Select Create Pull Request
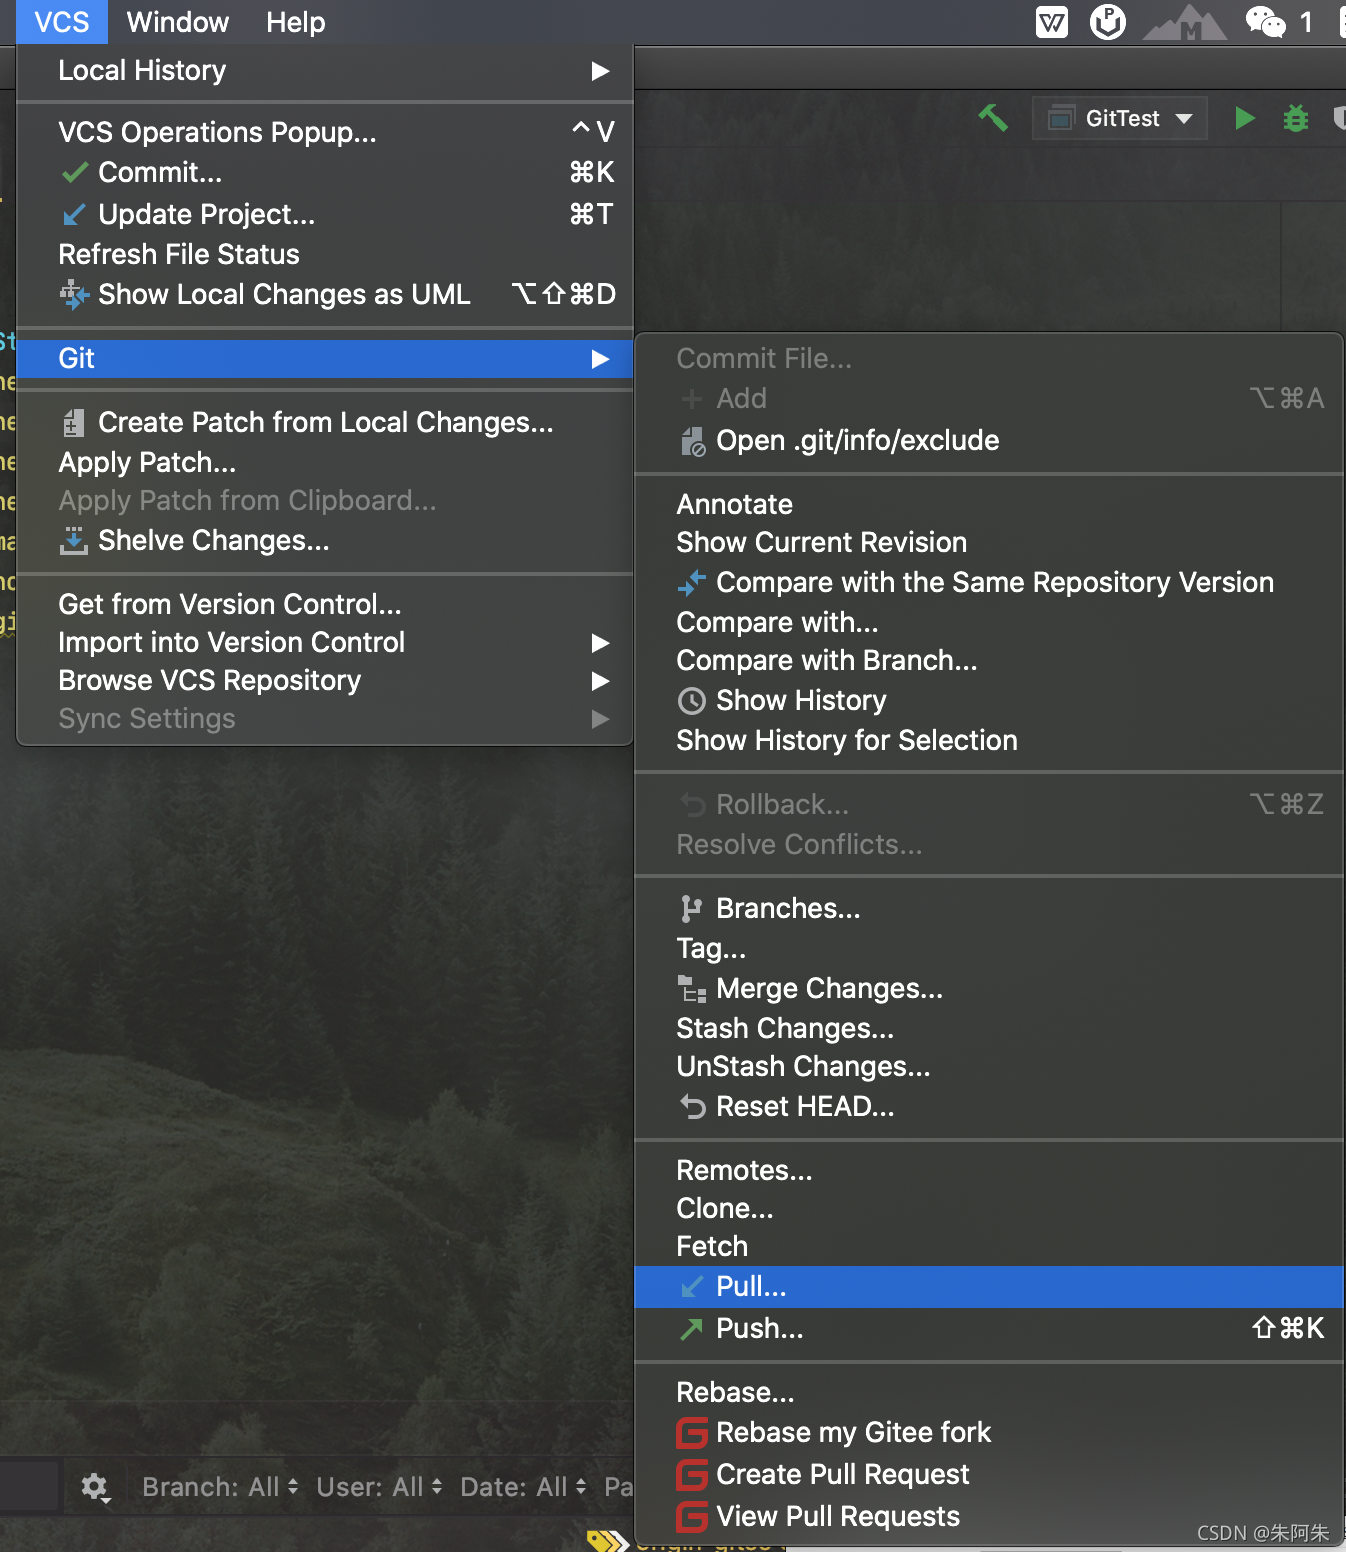 pos(988,1474)
